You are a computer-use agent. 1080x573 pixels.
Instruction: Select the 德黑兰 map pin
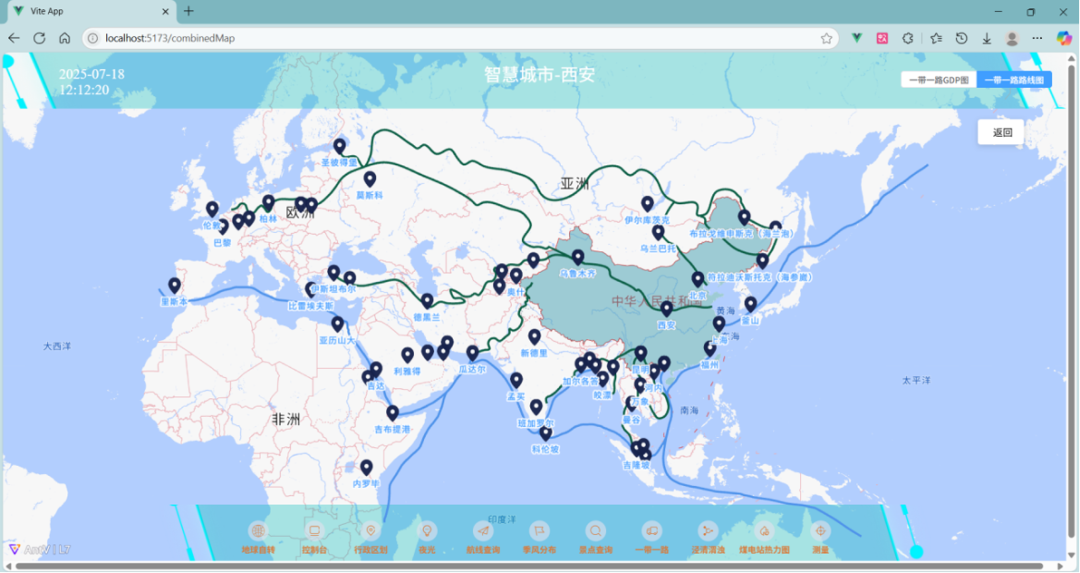click(x=427, y=301)
